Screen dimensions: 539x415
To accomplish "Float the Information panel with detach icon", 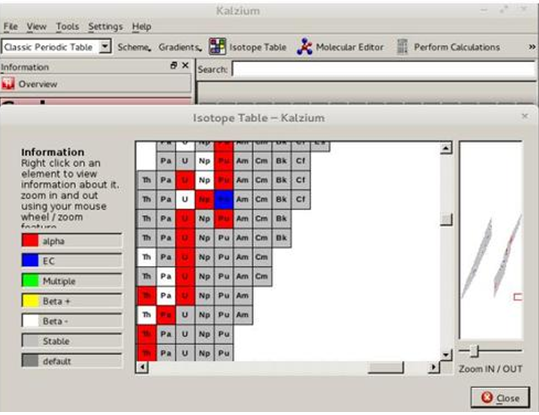I will pyautogui.click(x=174, y=65).
